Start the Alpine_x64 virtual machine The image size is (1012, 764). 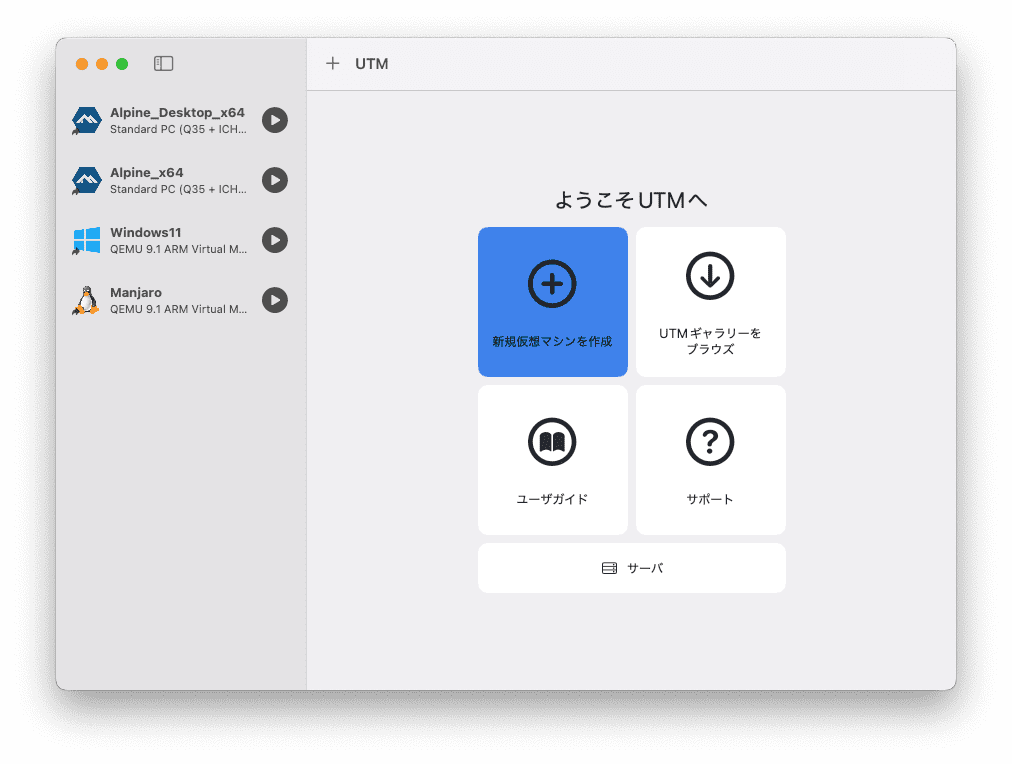[x=275, y=180]
